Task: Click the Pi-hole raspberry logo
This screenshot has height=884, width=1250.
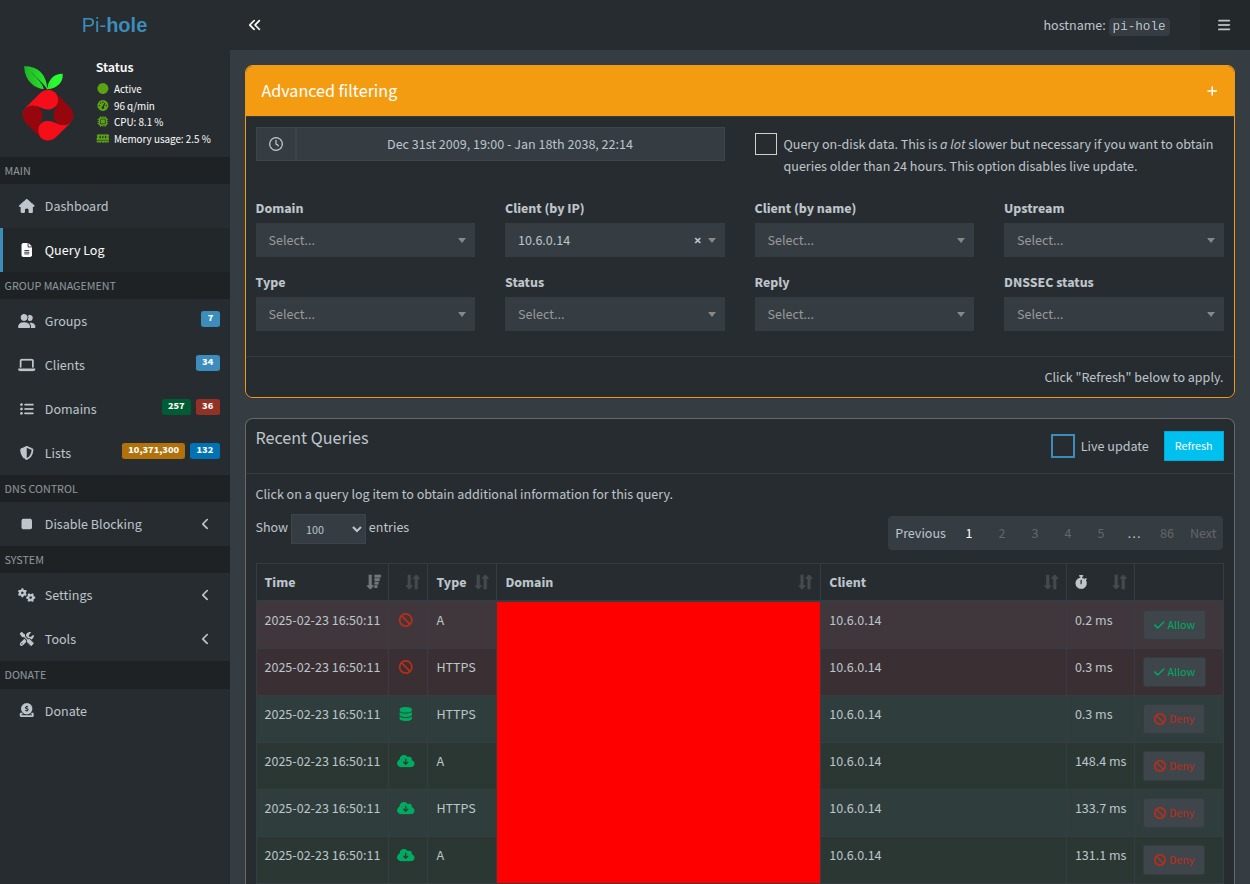Action: point(48,102)
